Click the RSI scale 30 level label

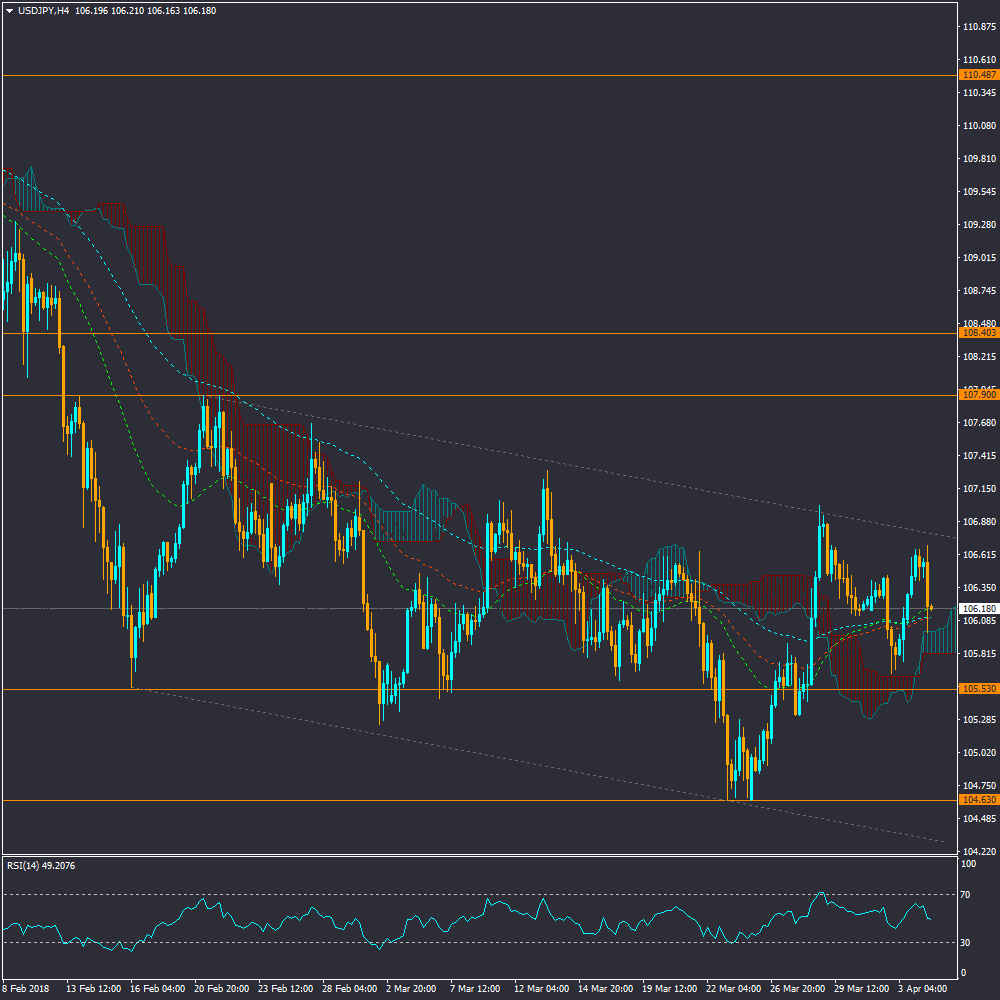coord(966,942)
